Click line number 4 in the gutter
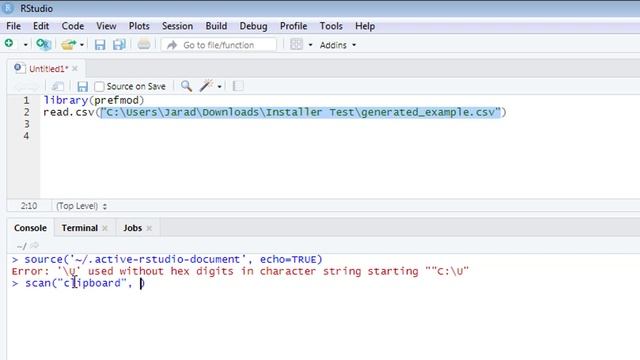The image size is (640, 360). (x=27, y=136)
